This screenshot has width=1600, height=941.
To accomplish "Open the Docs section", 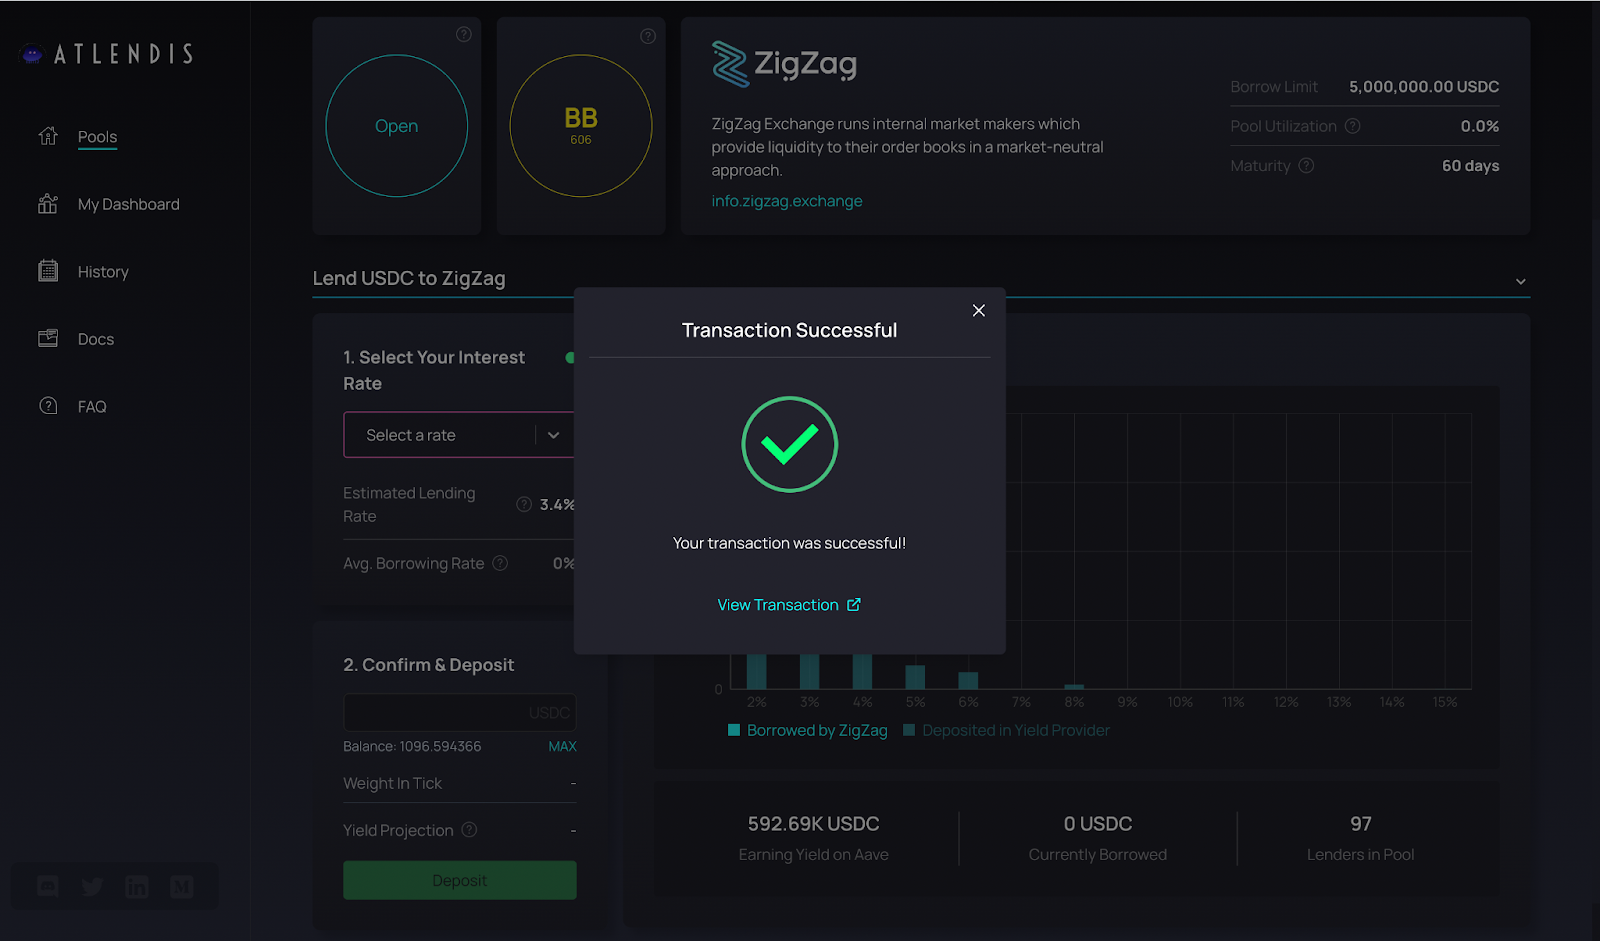I will (95, 339).
